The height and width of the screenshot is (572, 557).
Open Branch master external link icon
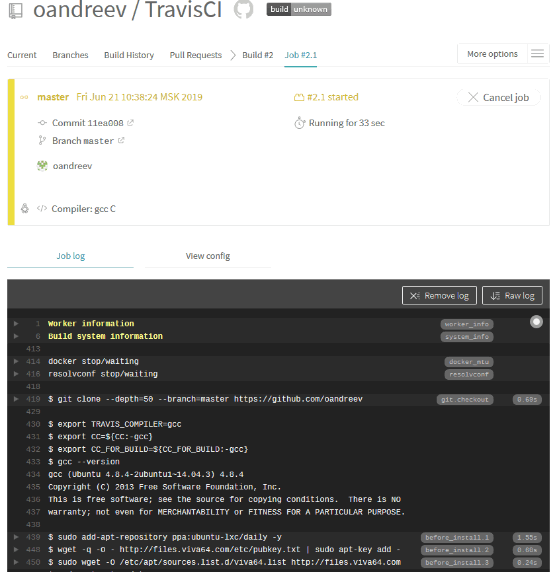[x=121, y=140]
